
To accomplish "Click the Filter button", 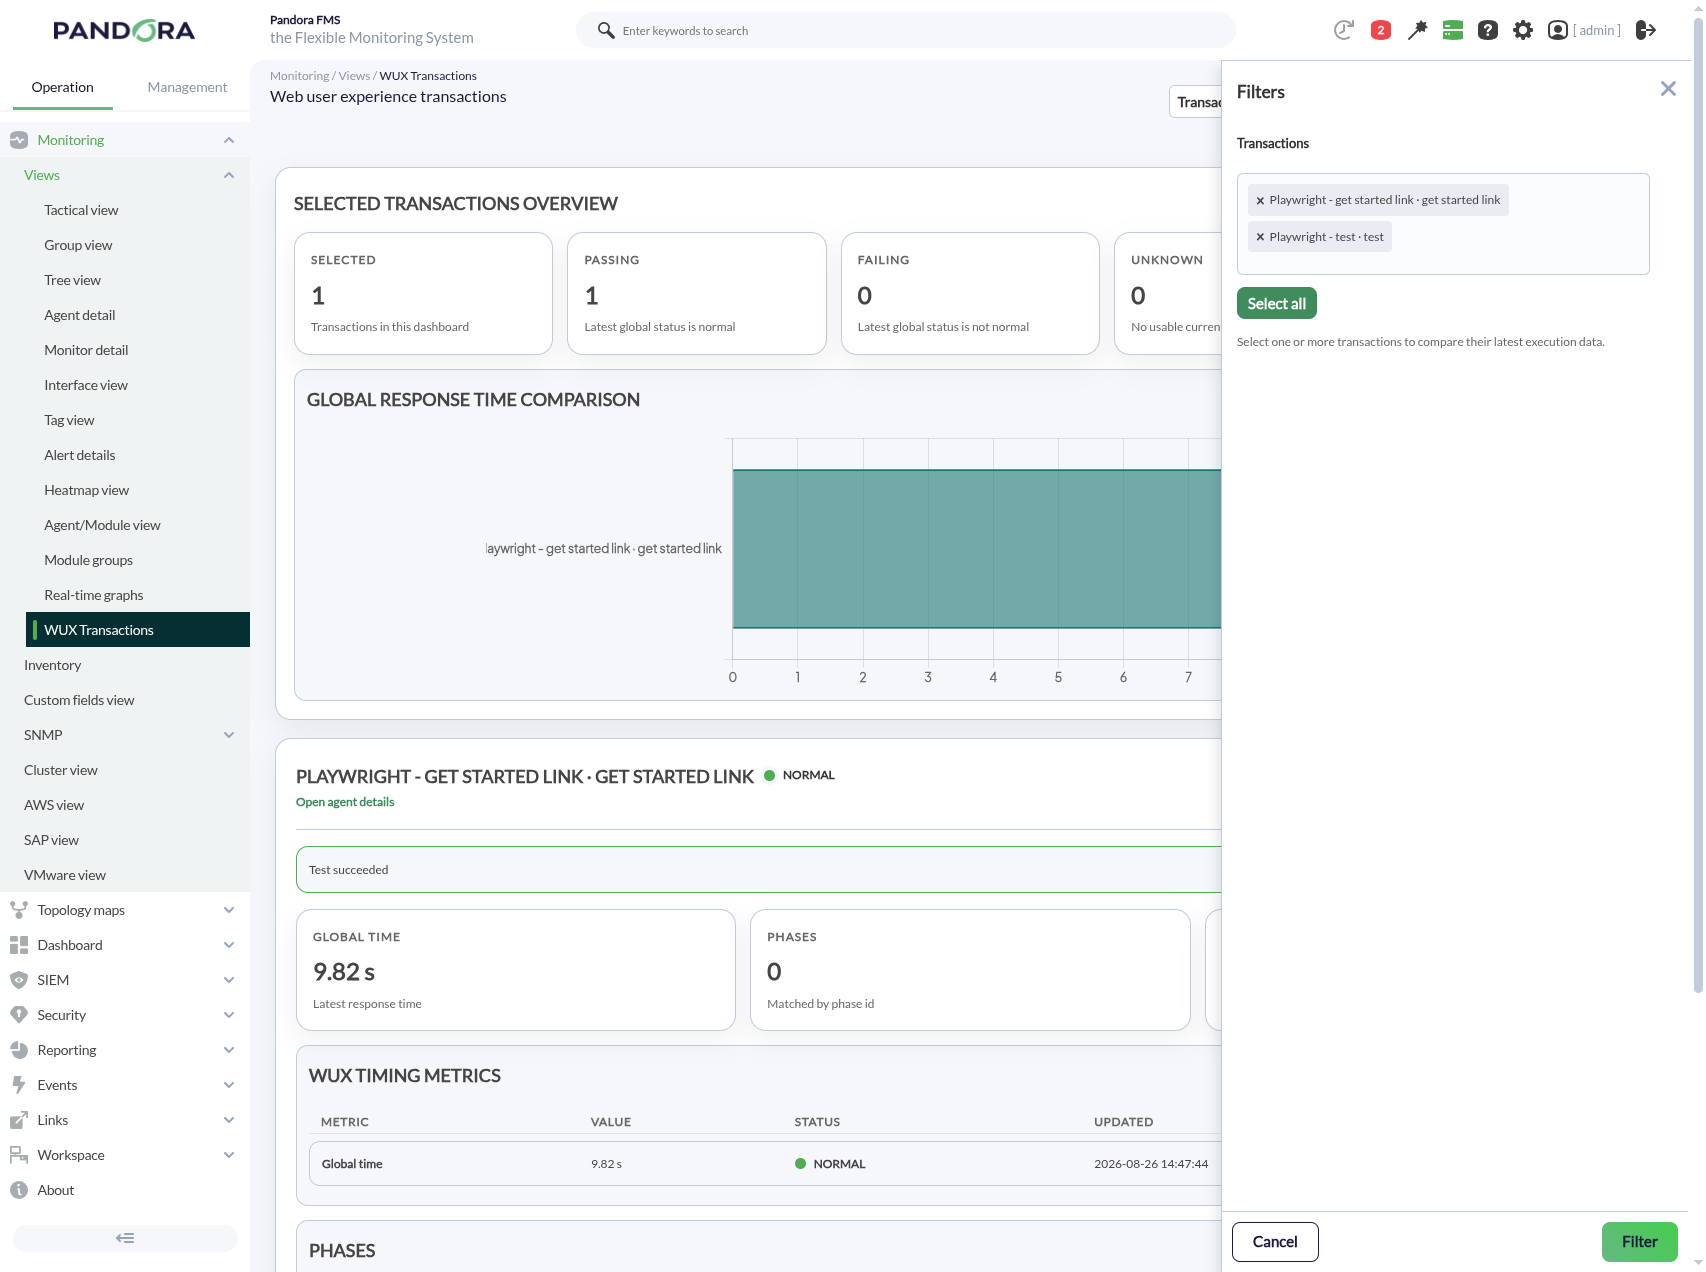I will point(1640,1242).
